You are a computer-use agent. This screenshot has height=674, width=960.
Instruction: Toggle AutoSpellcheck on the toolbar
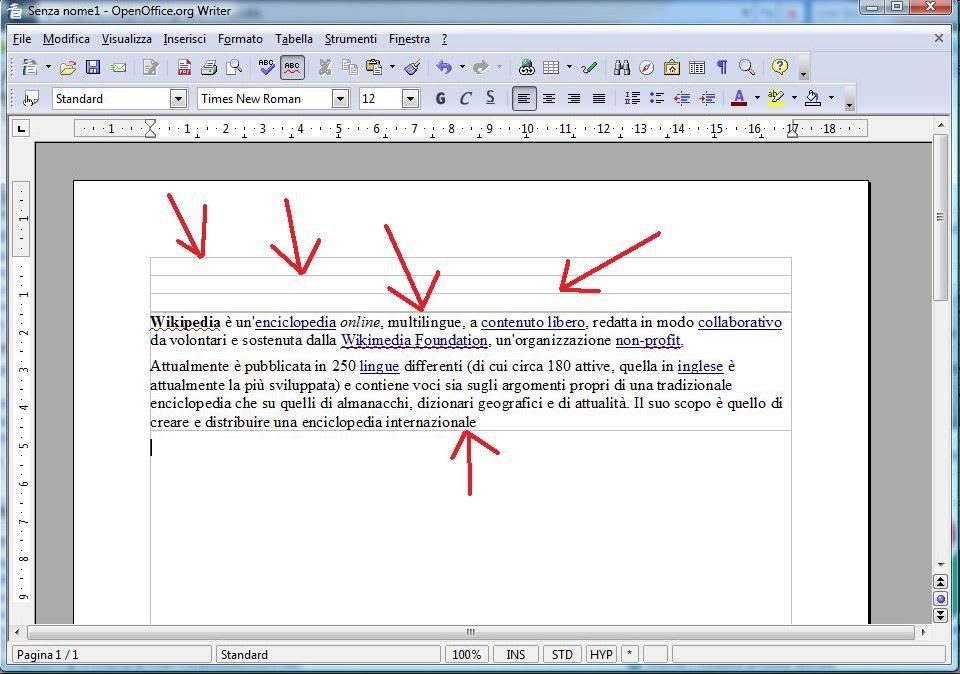[x=292, y=68]
